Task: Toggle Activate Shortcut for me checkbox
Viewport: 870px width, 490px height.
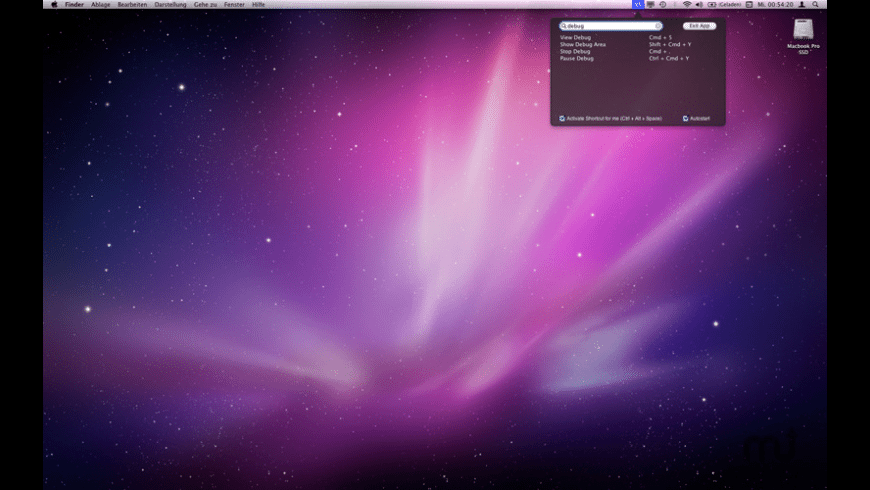Action: pos(563,118)
